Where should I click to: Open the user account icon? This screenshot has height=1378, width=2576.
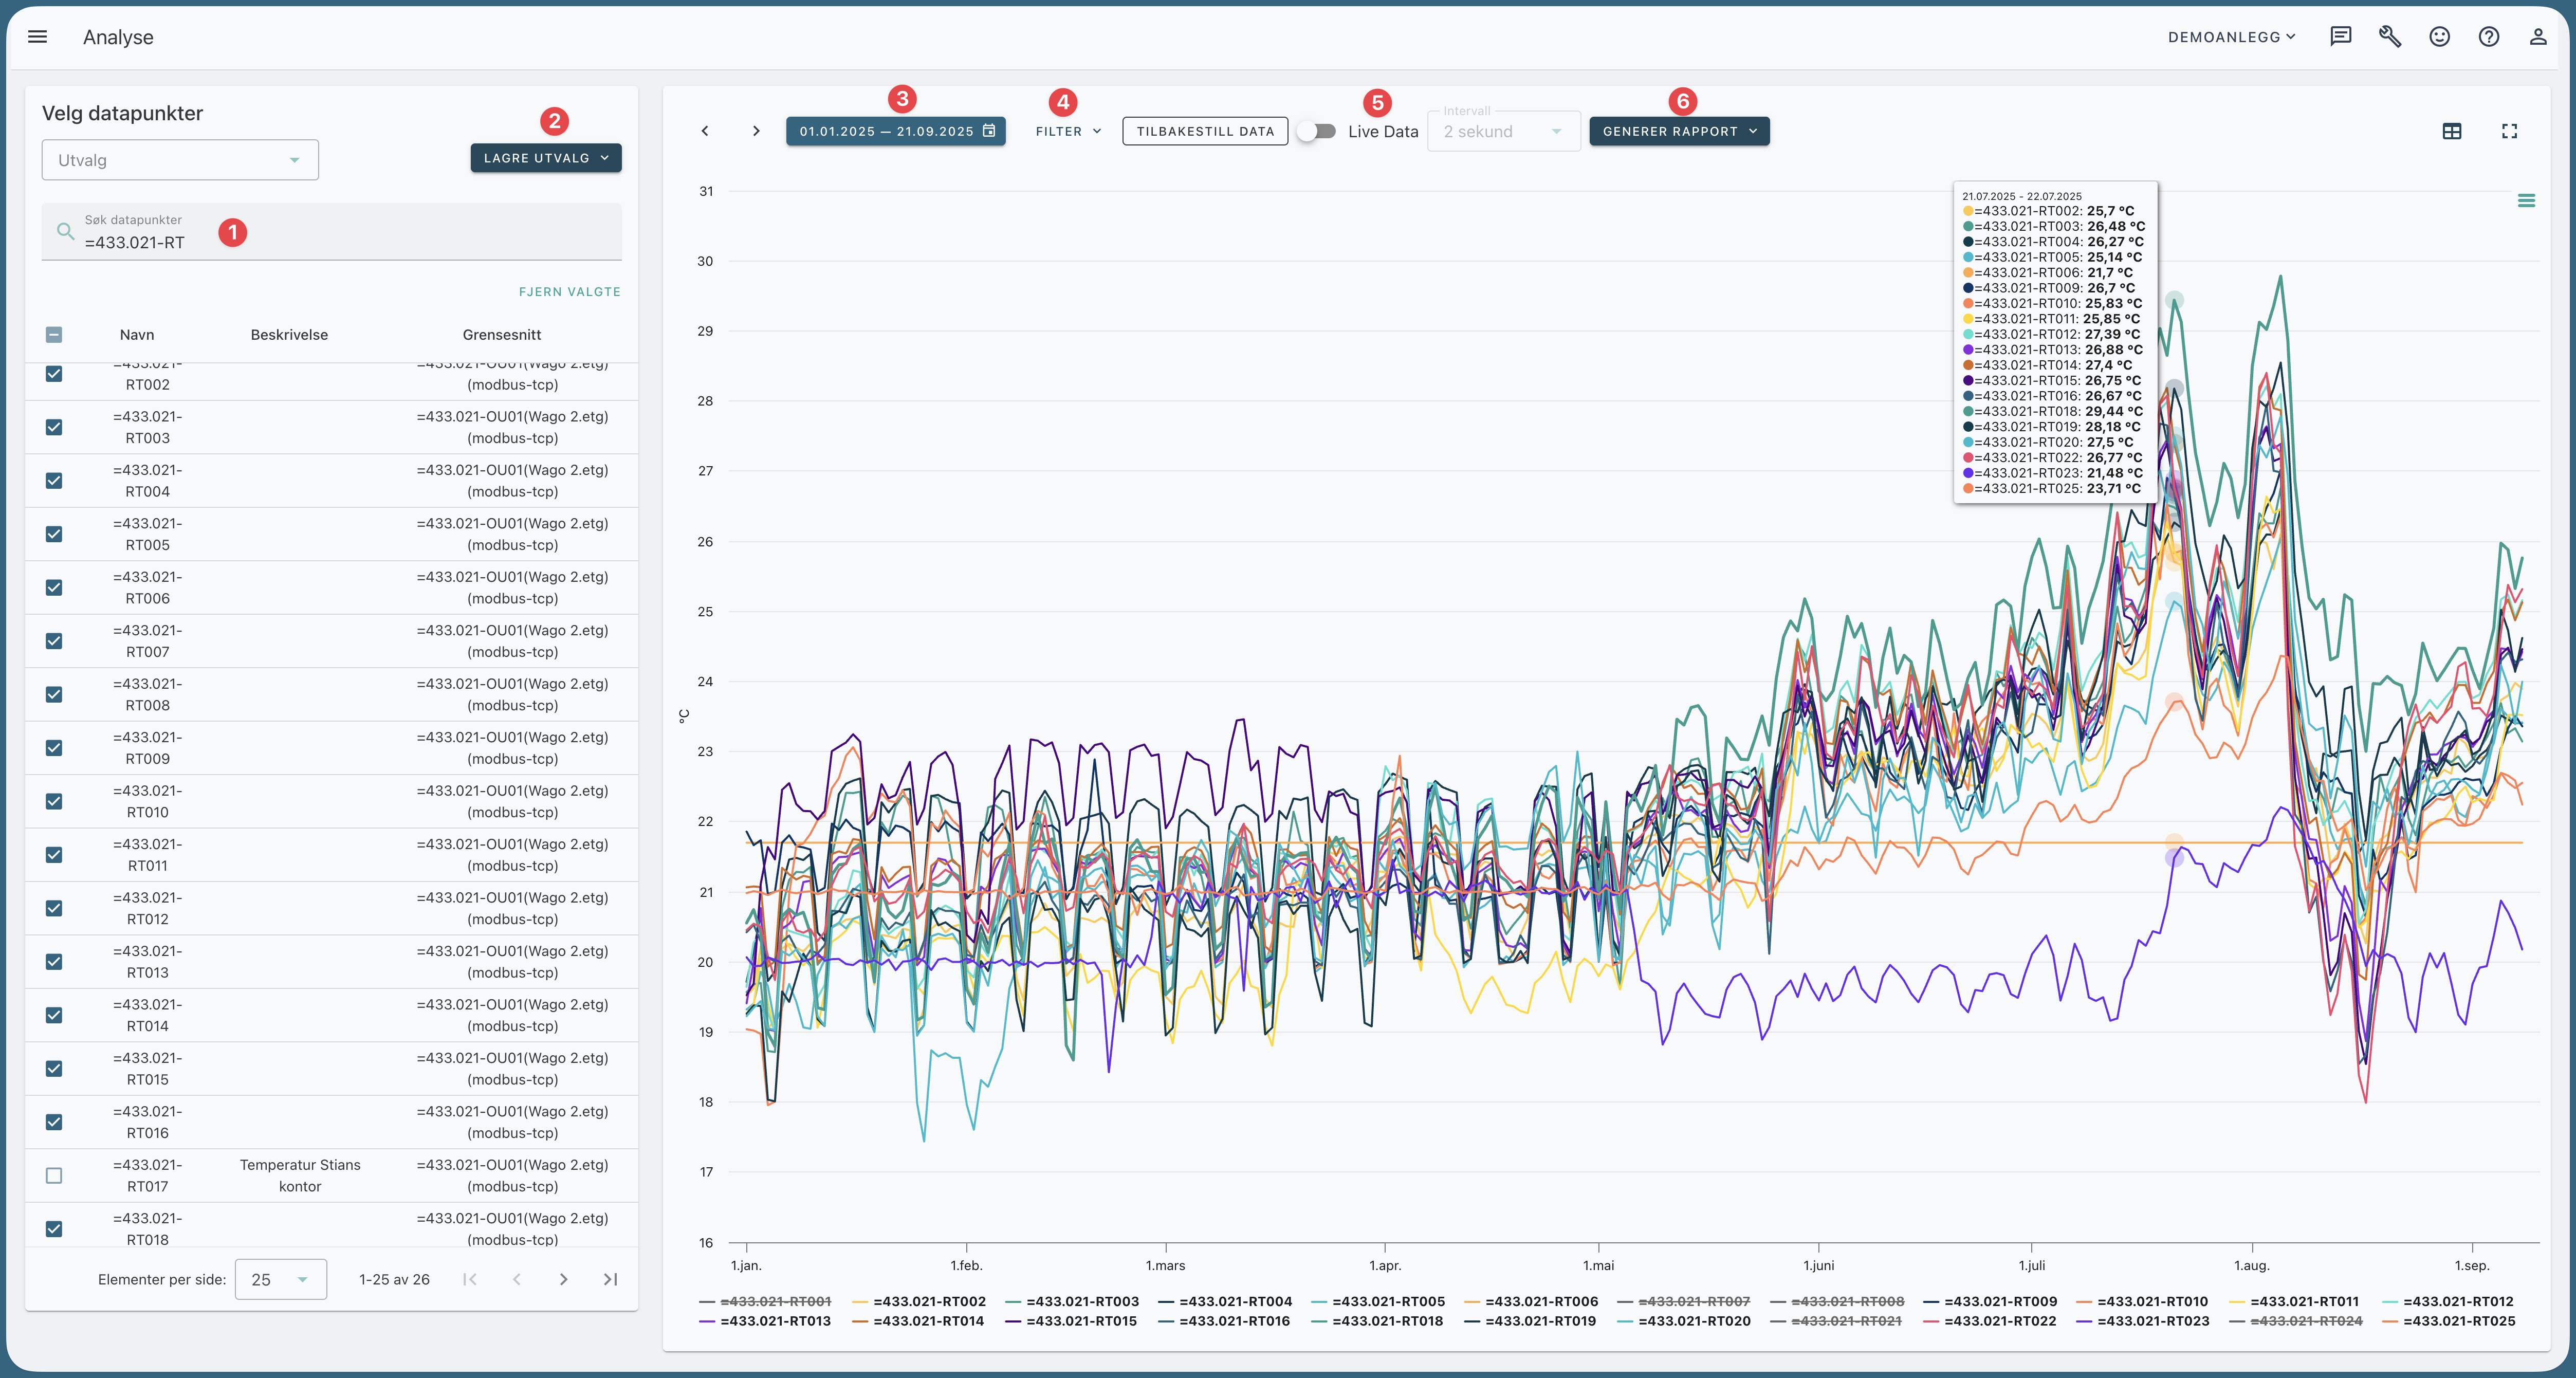click(x=2537, y=37)
